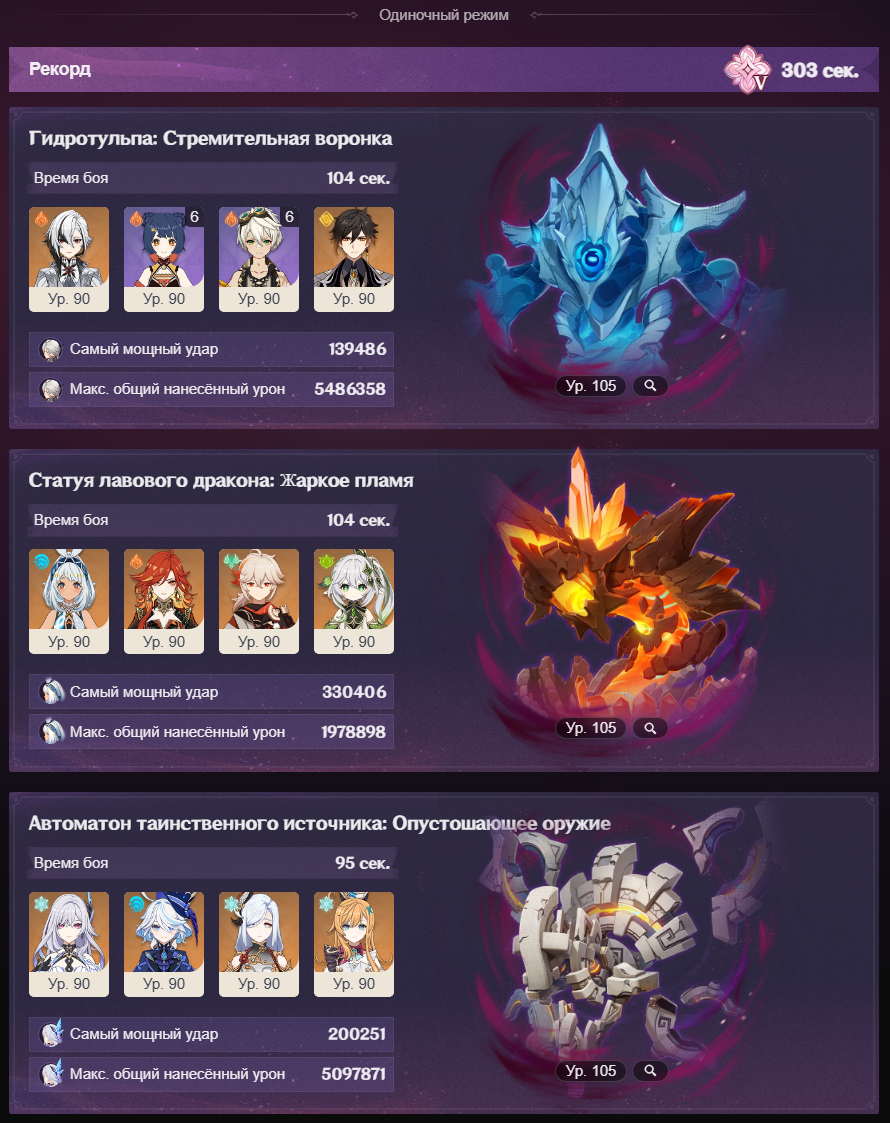The height and width of the screenshot is (1123, 890).
Task: Select the dark-haired Geo character portrait
Action: pos(354,259)
